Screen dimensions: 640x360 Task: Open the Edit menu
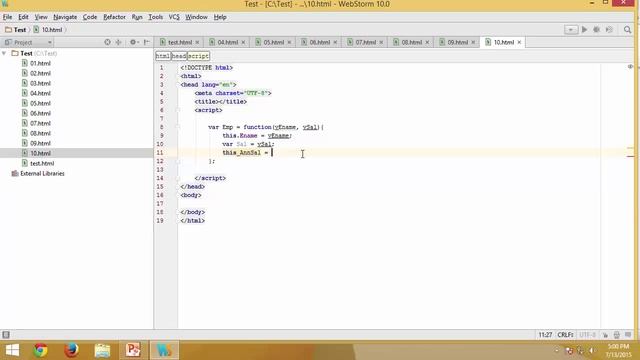23,17
